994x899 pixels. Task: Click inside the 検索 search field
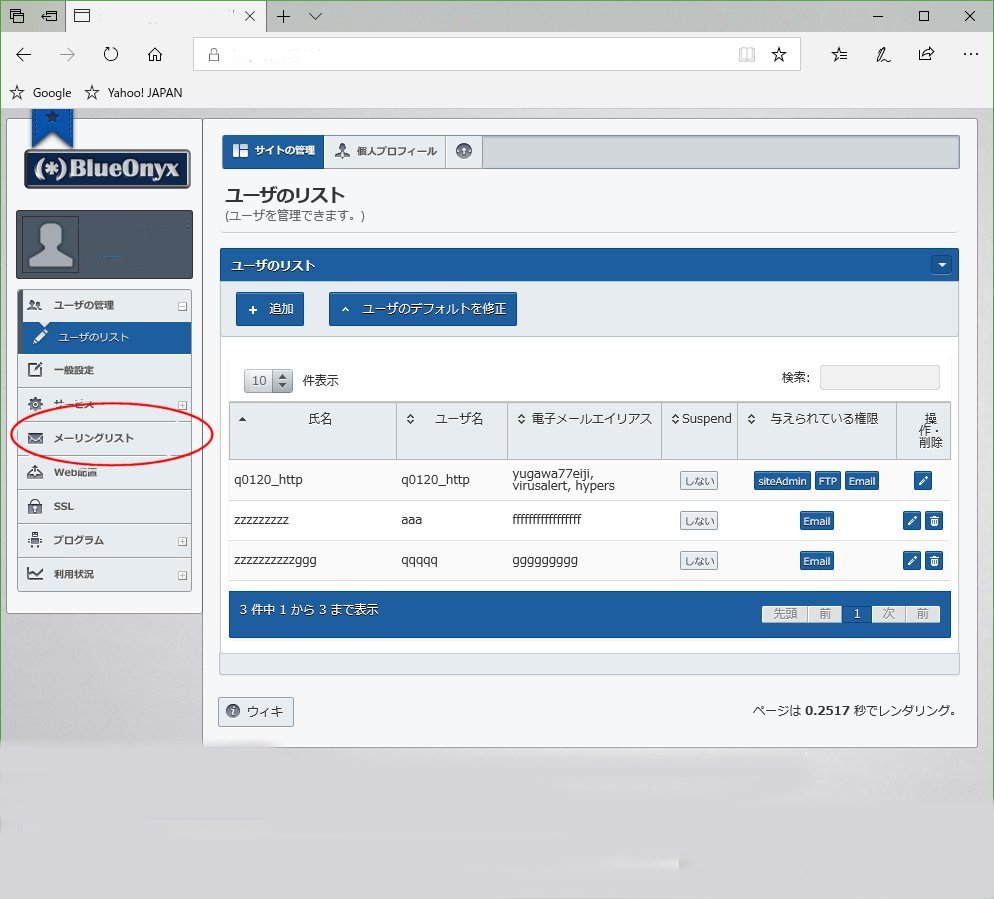point(878,377)
